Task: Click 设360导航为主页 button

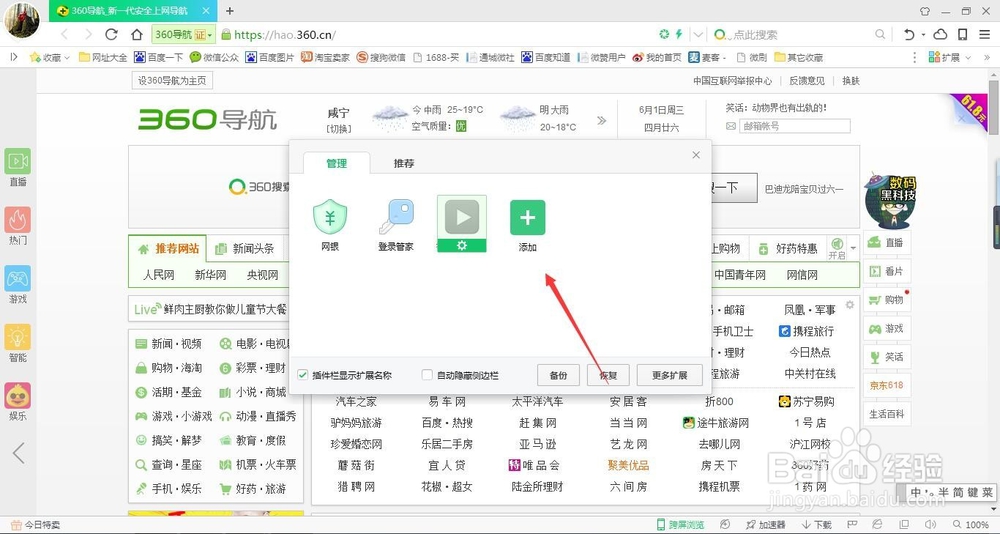Action: tap(172, 80)
